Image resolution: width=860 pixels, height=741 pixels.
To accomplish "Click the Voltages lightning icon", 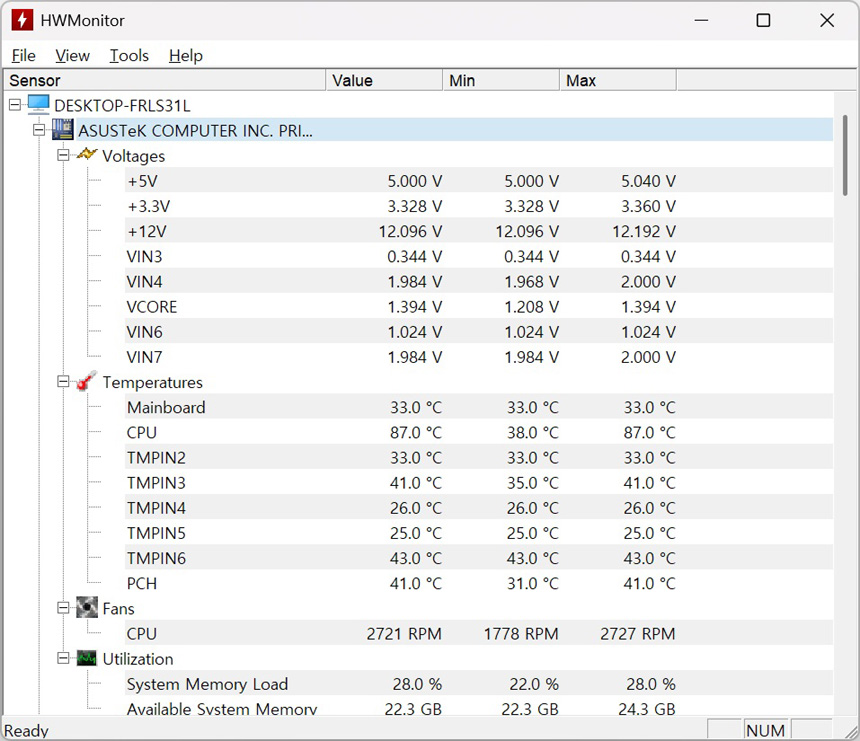I will click(87, 155).
